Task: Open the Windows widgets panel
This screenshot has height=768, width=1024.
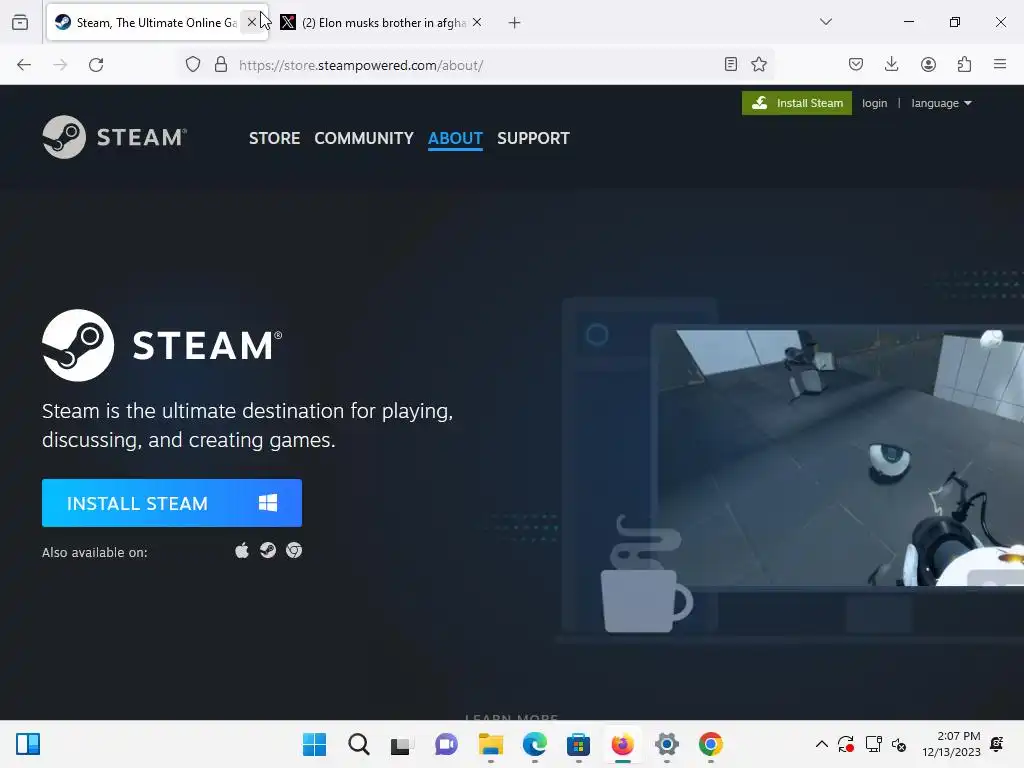Action: 28,744
